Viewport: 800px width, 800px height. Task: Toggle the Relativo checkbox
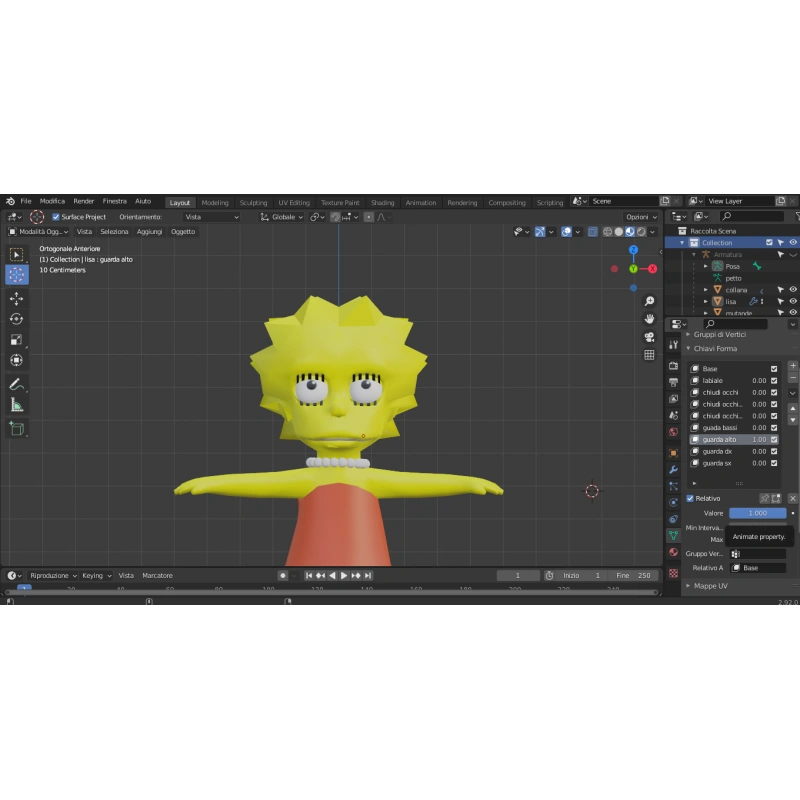(690, 498)
